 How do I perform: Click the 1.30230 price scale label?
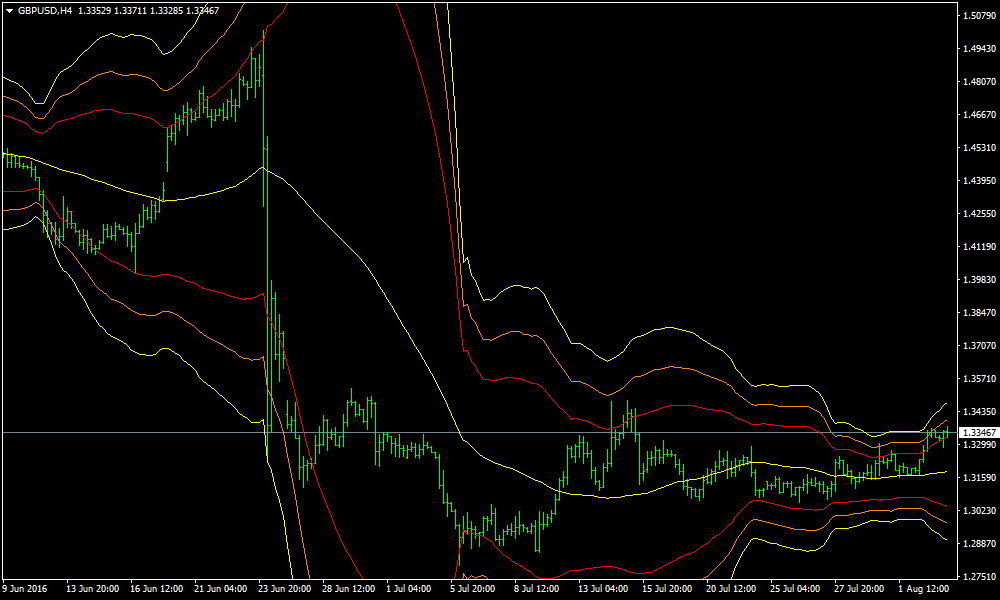(978, 511)
